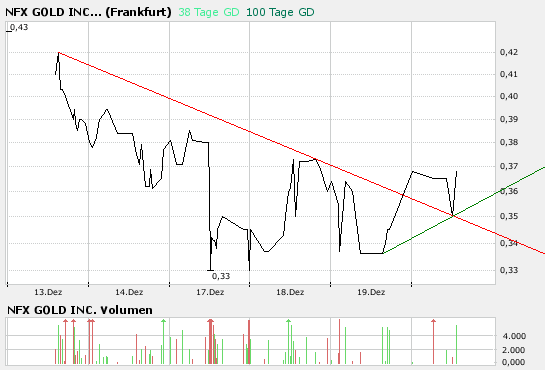Click the 0,41 price axis label
The image size is (545, 384).
pos(509,74)
